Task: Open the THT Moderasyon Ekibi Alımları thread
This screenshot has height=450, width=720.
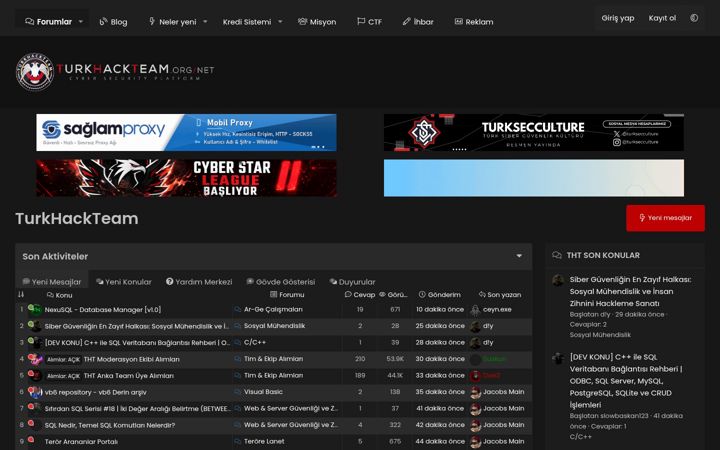Action: (131, 359)
